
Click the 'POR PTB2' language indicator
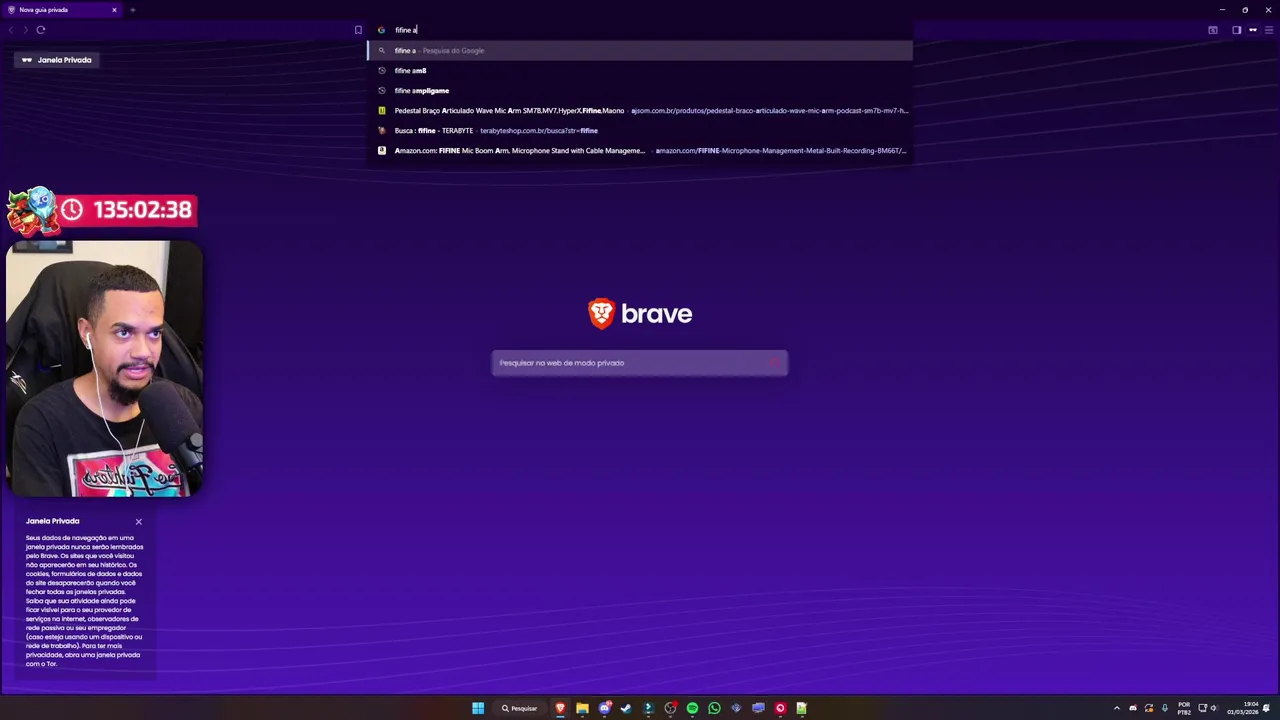(x=1184, y=708)
